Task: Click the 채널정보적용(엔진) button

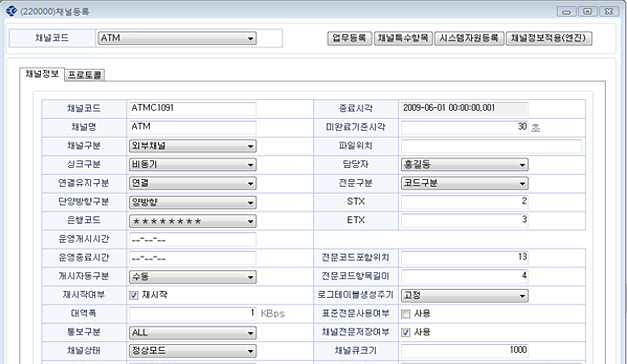Action: 549,38
